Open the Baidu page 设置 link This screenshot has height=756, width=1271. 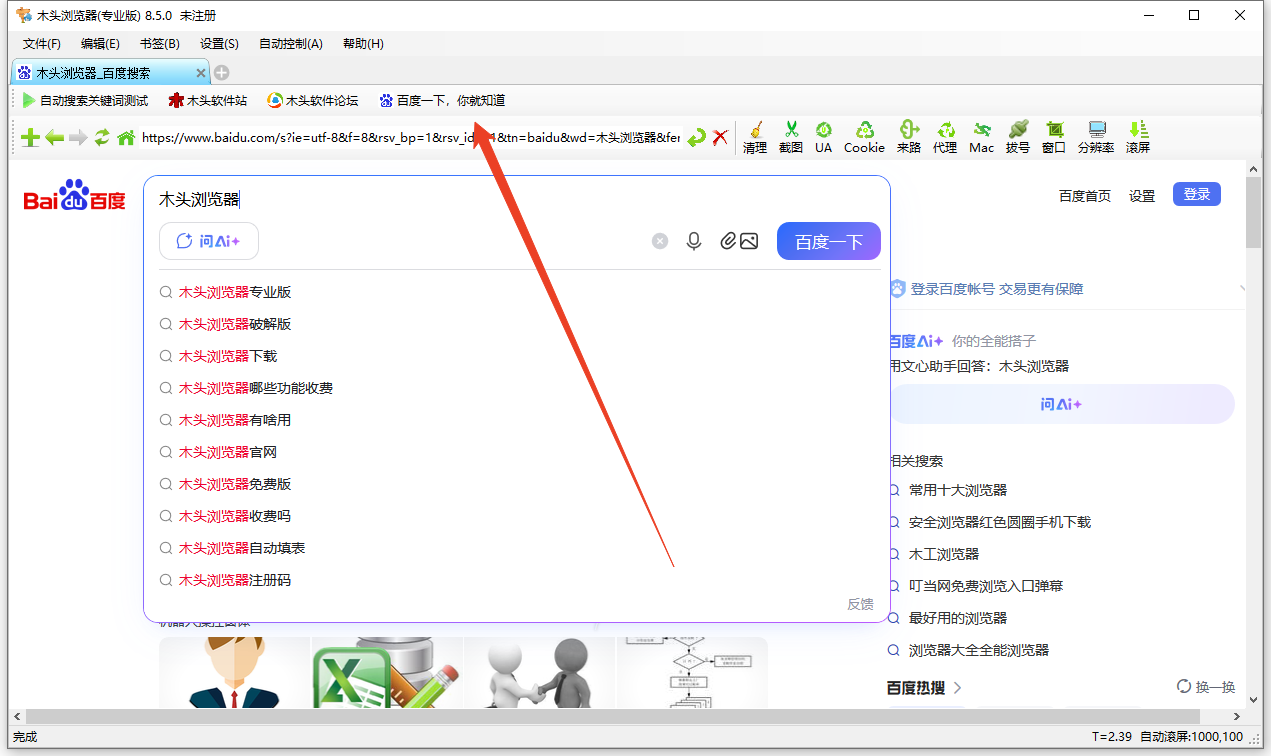click(1142, 196)
